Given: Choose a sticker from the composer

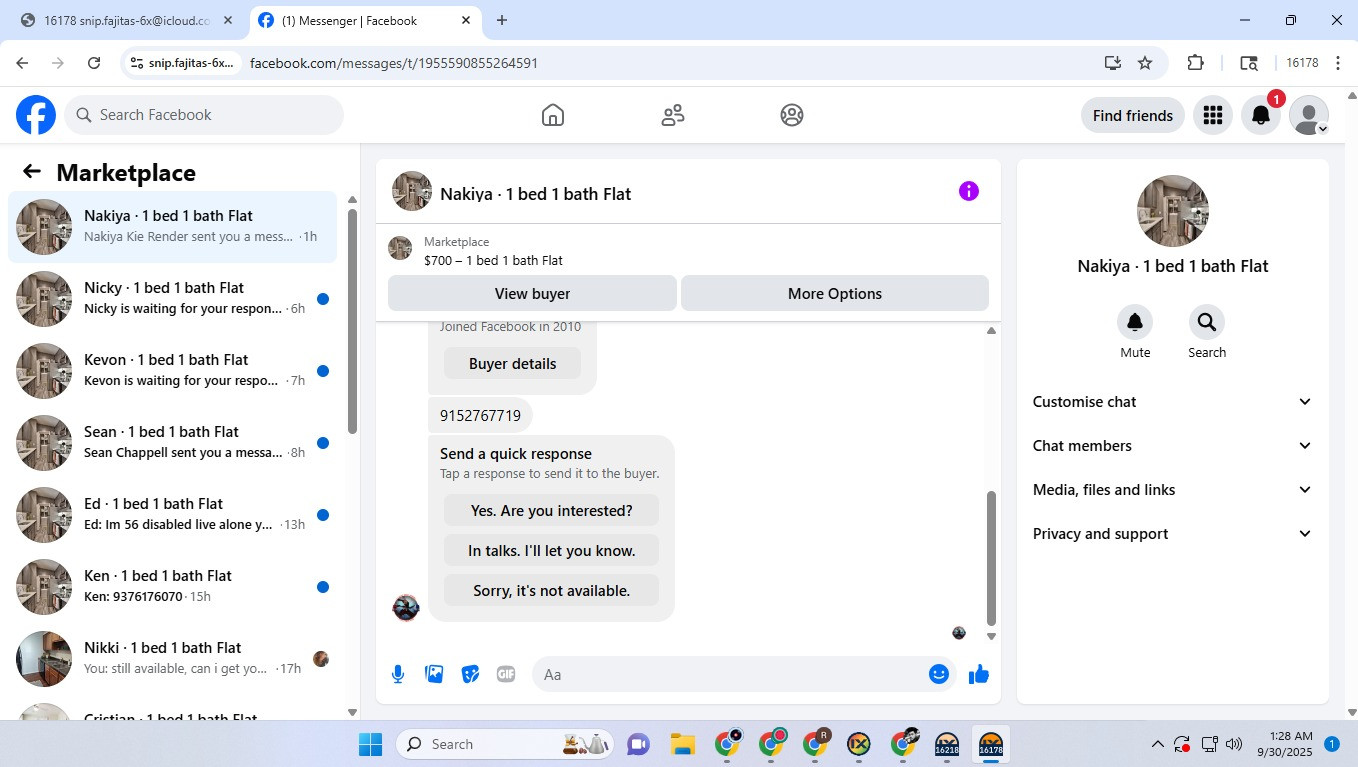Looking at the screenshot, I should point(470,674).
